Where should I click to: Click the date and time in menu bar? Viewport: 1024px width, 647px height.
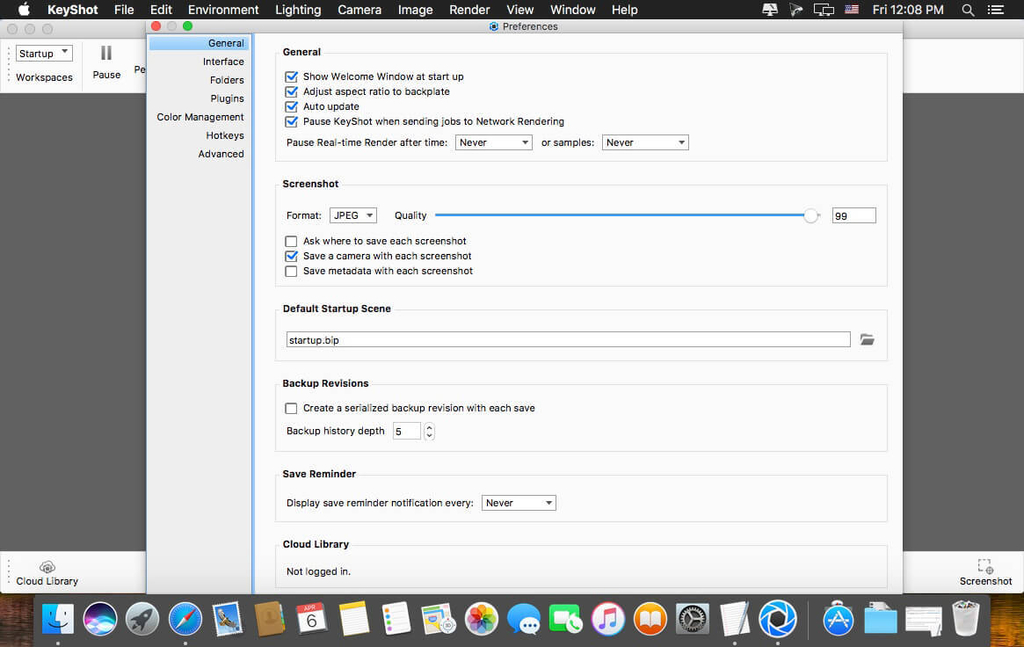click(908, 10)
